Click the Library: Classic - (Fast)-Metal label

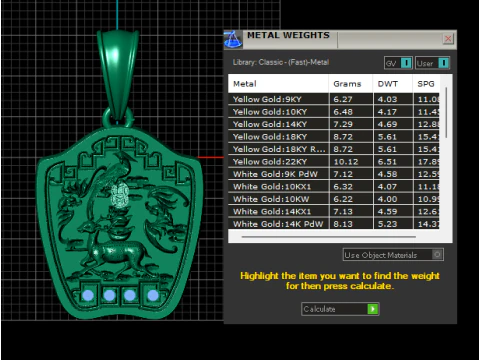(x=281, y=62)
